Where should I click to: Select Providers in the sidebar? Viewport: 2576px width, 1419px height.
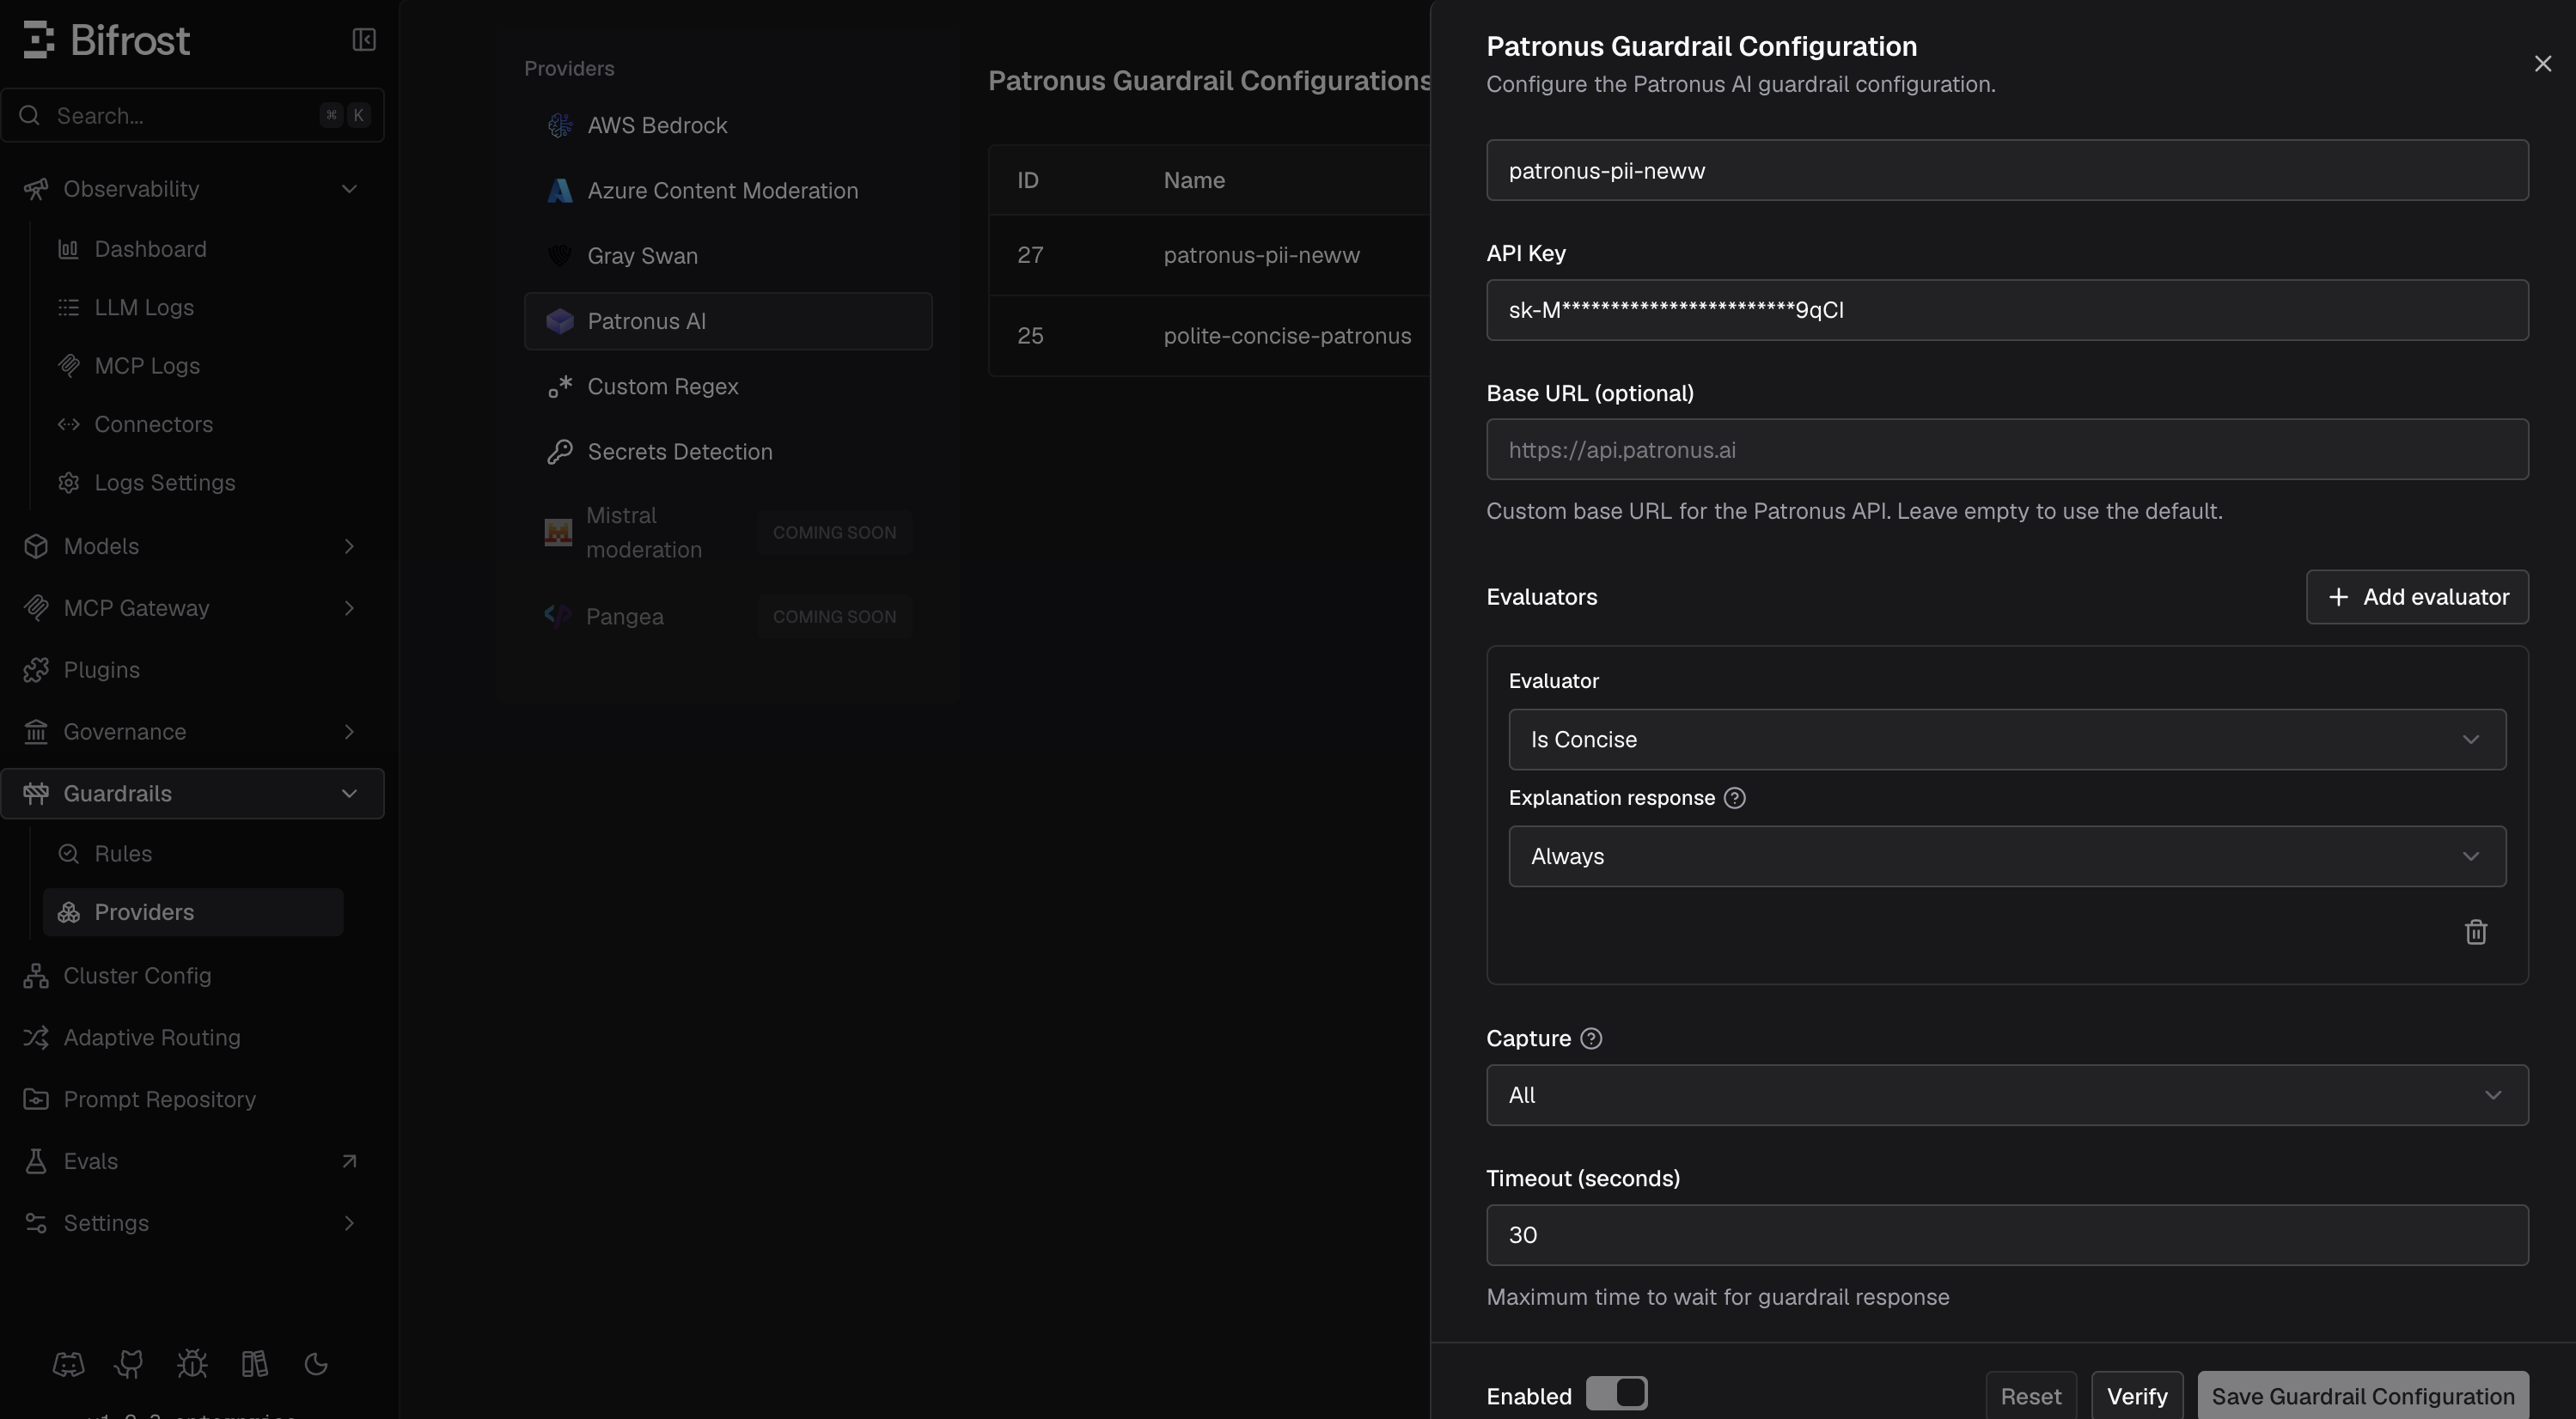click(193, 912)
